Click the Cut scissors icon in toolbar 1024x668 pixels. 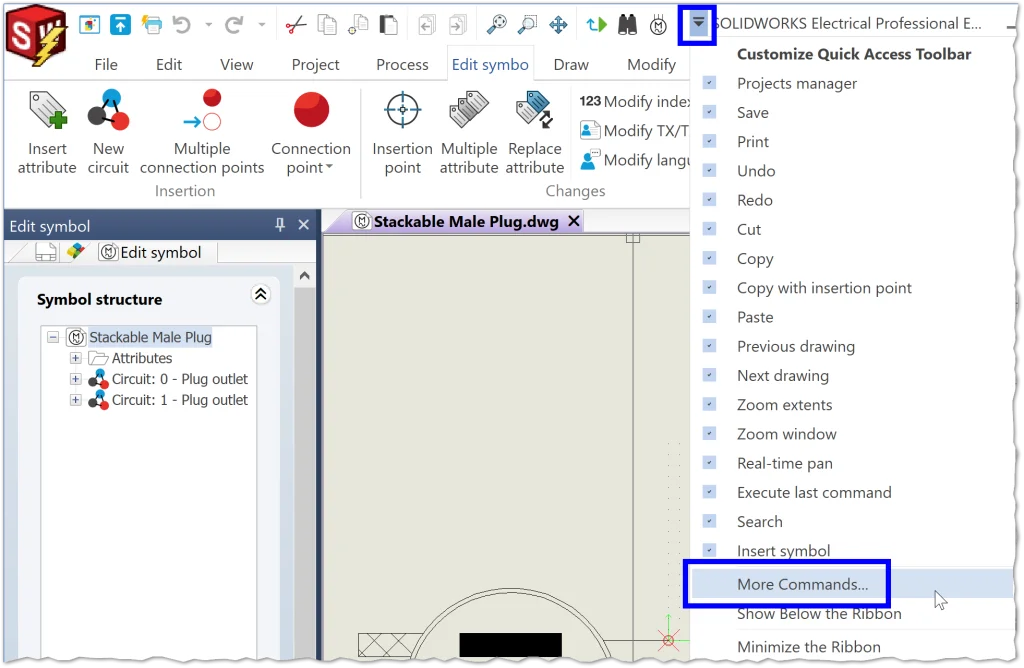tap(295, 25)
